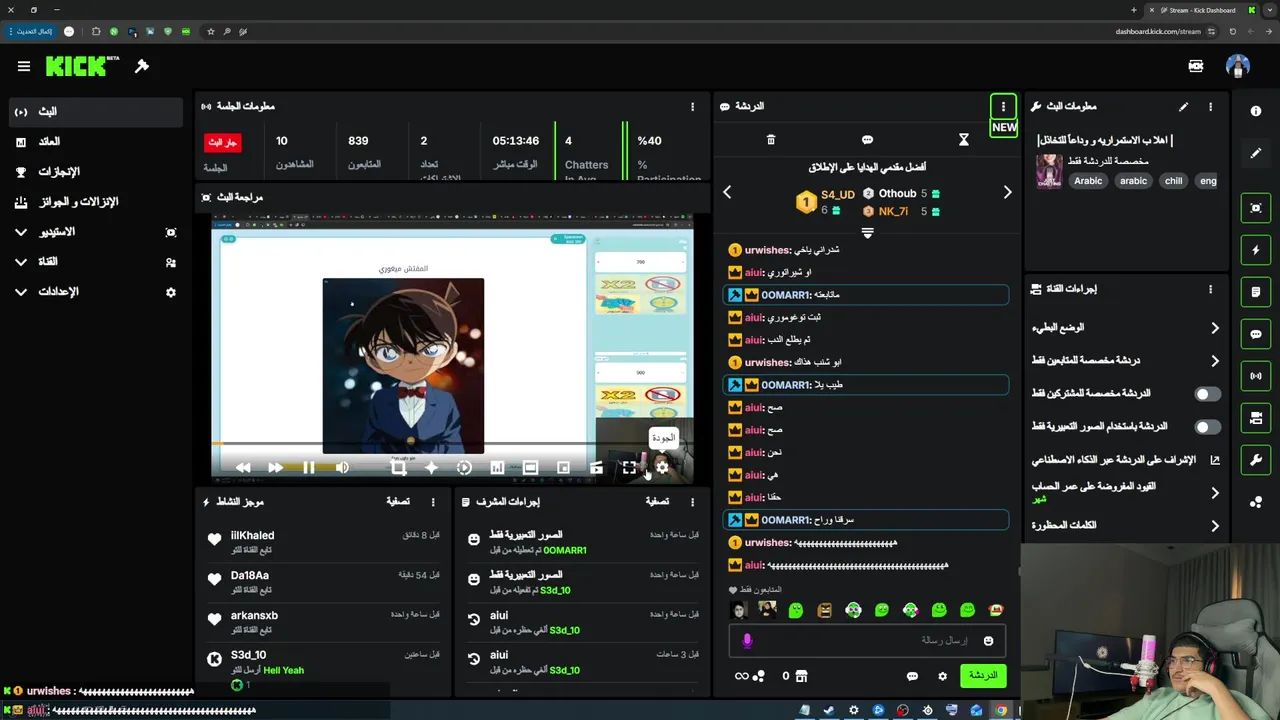
Task: Click the hourglass icon in chat toolbar
Action: coord(964,140)
